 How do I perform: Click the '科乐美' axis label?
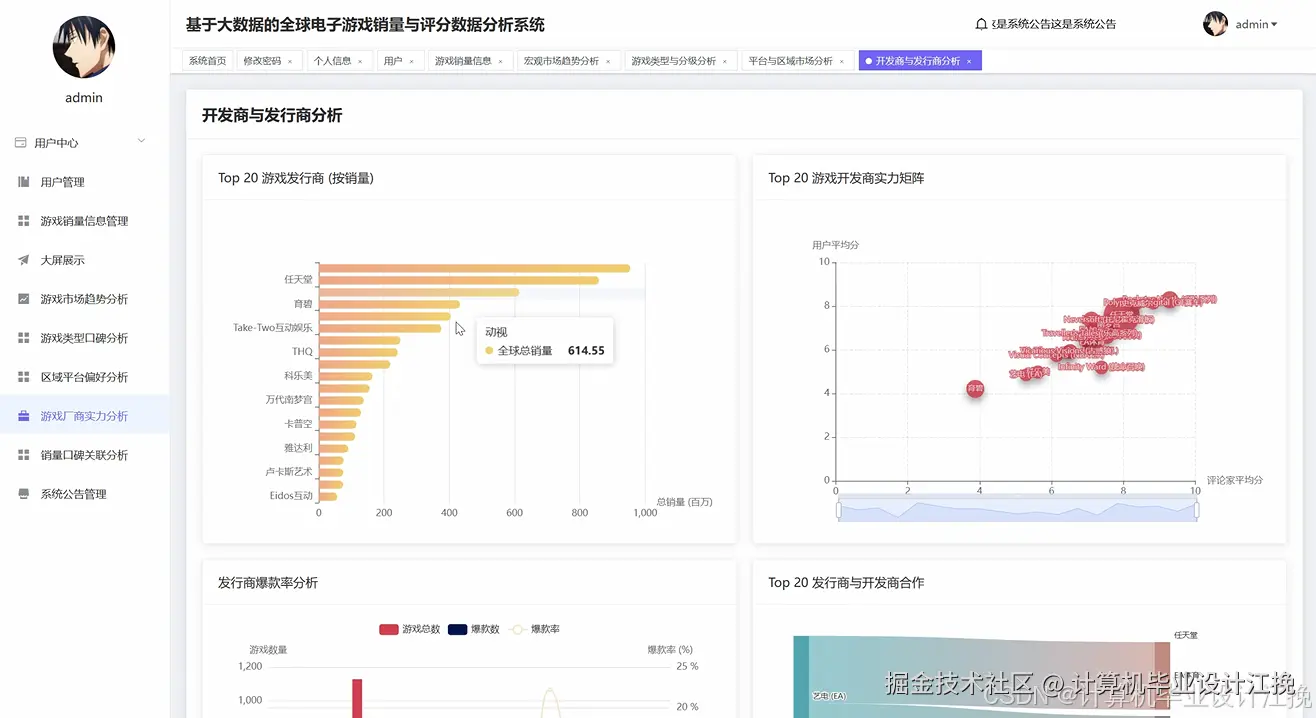298,376
